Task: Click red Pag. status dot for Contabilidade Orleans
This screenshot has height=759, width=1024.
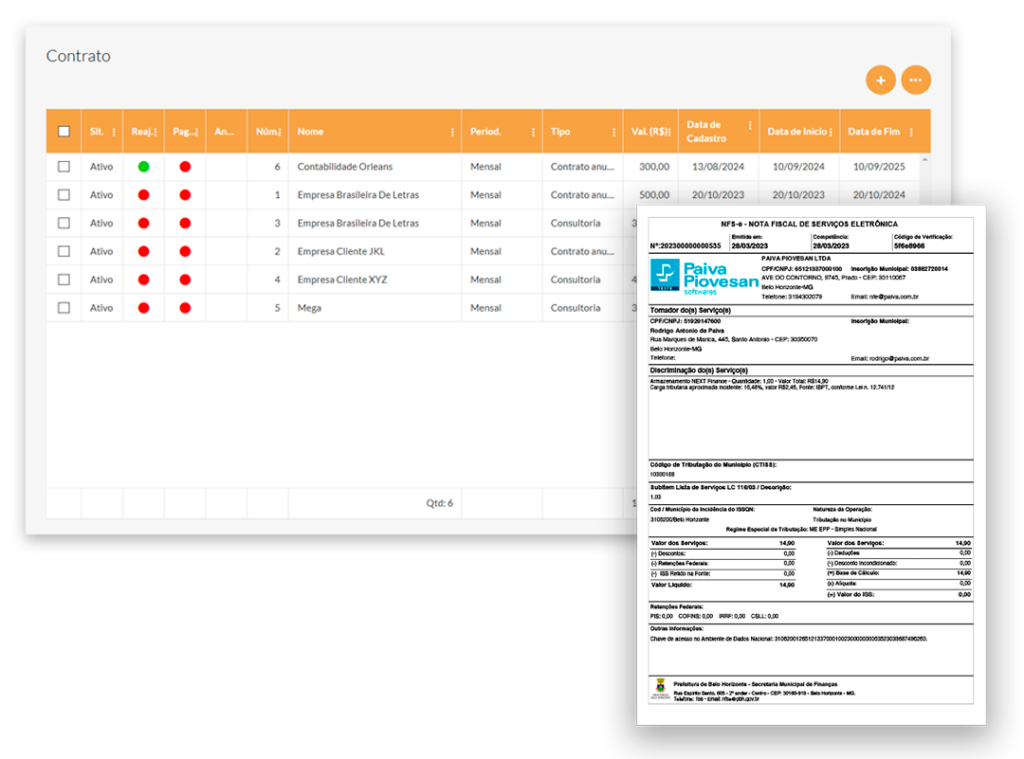Action: 185,167
